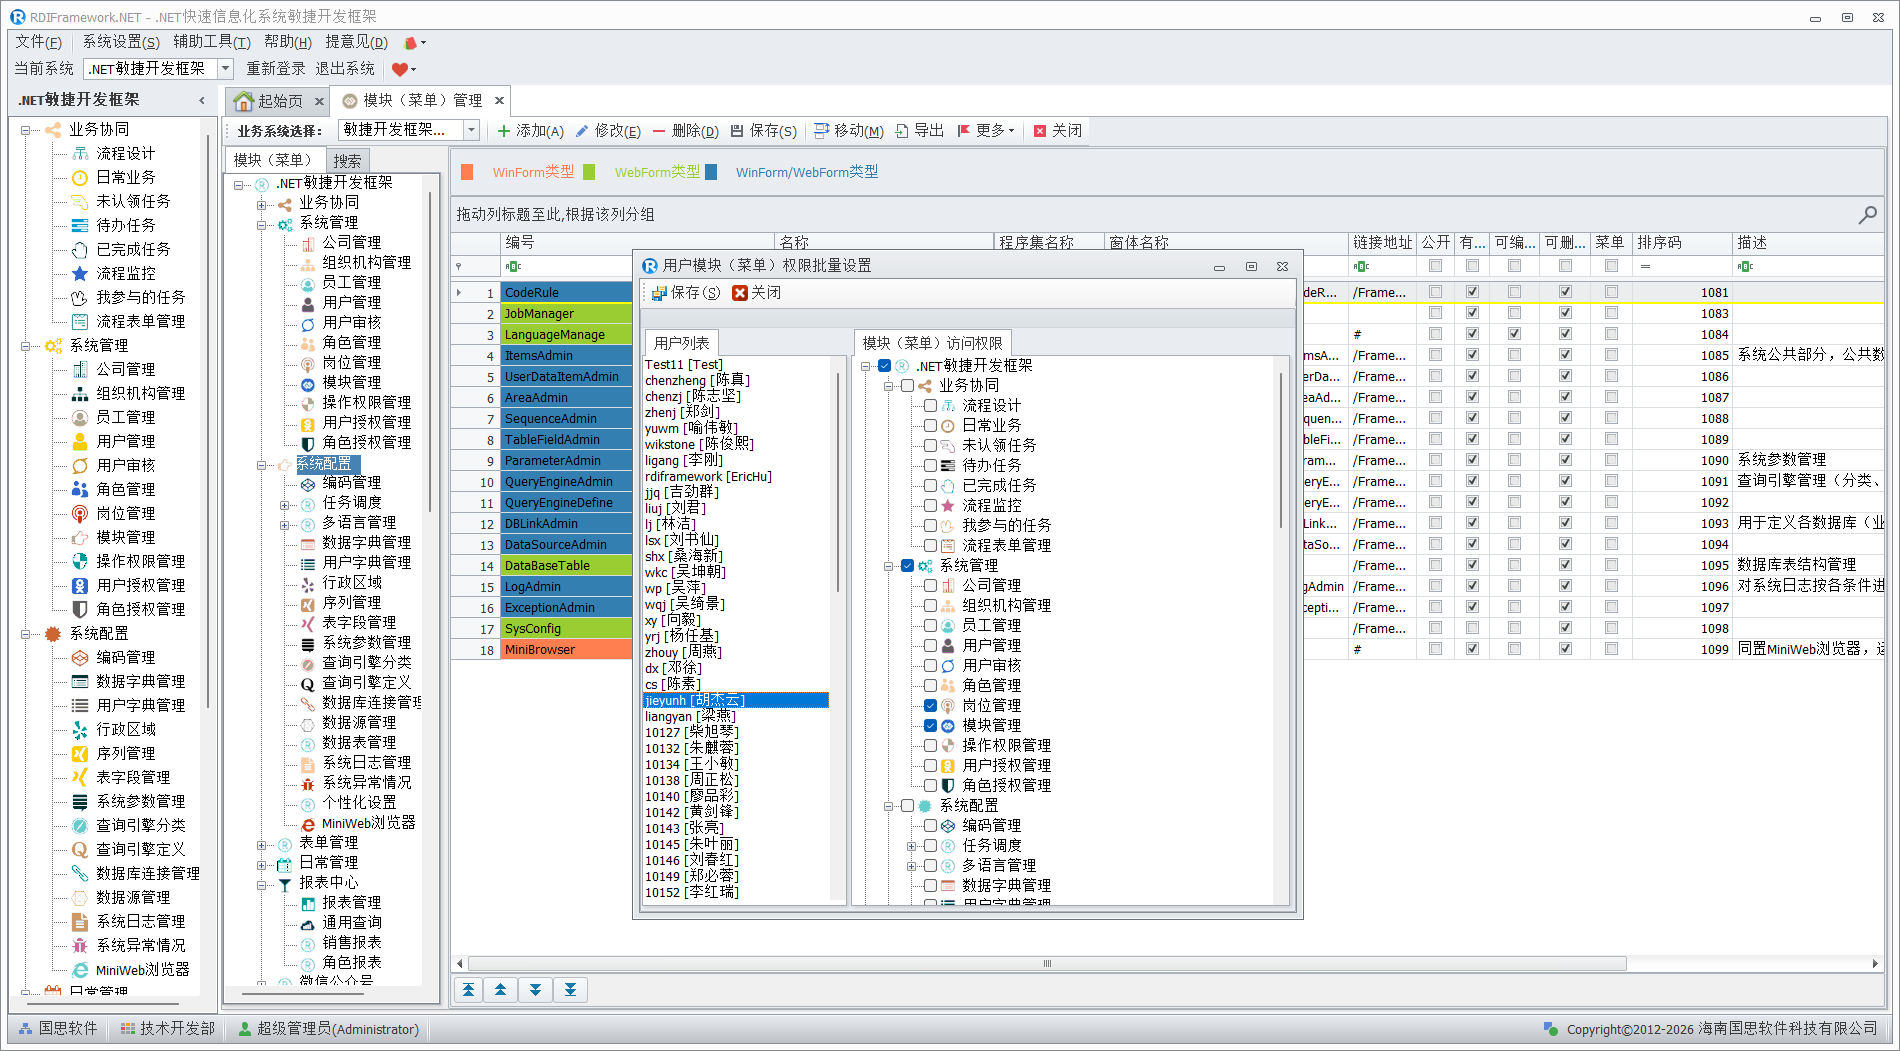Open the 业务系统选择 dropdown
Screen dimensions: 1900x1051
pyautogui.click(x=471, y=130)
